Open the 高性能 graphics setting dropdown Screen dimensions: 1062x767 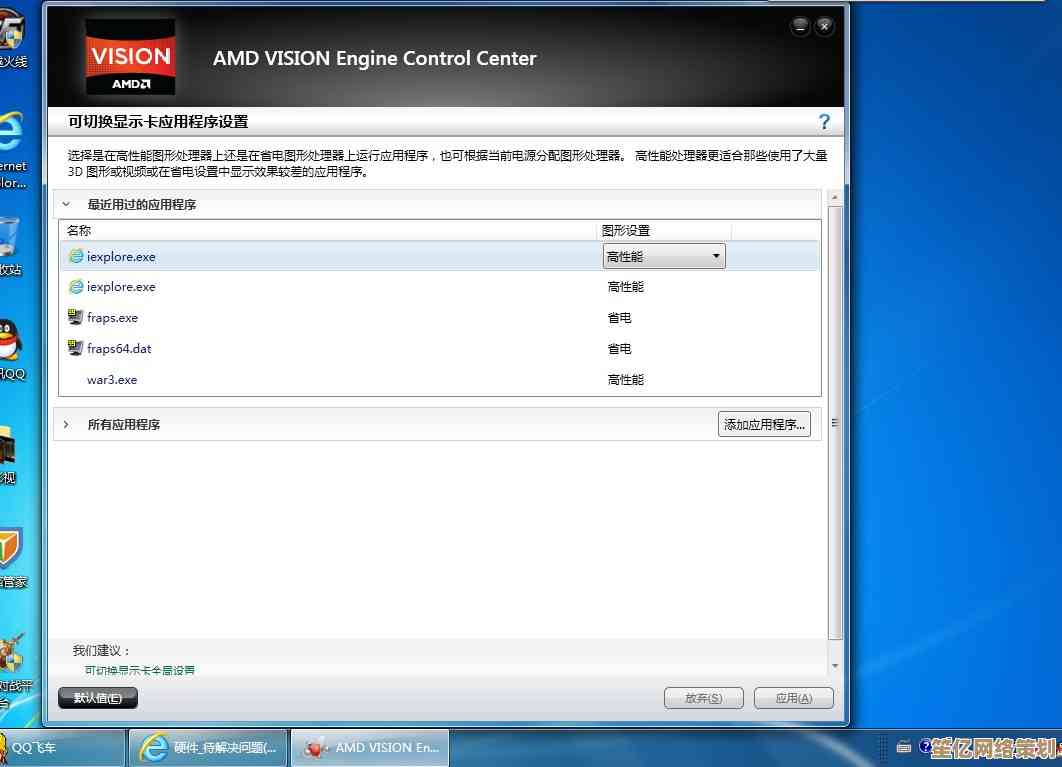pyautogui.click(x=664, y=257)
